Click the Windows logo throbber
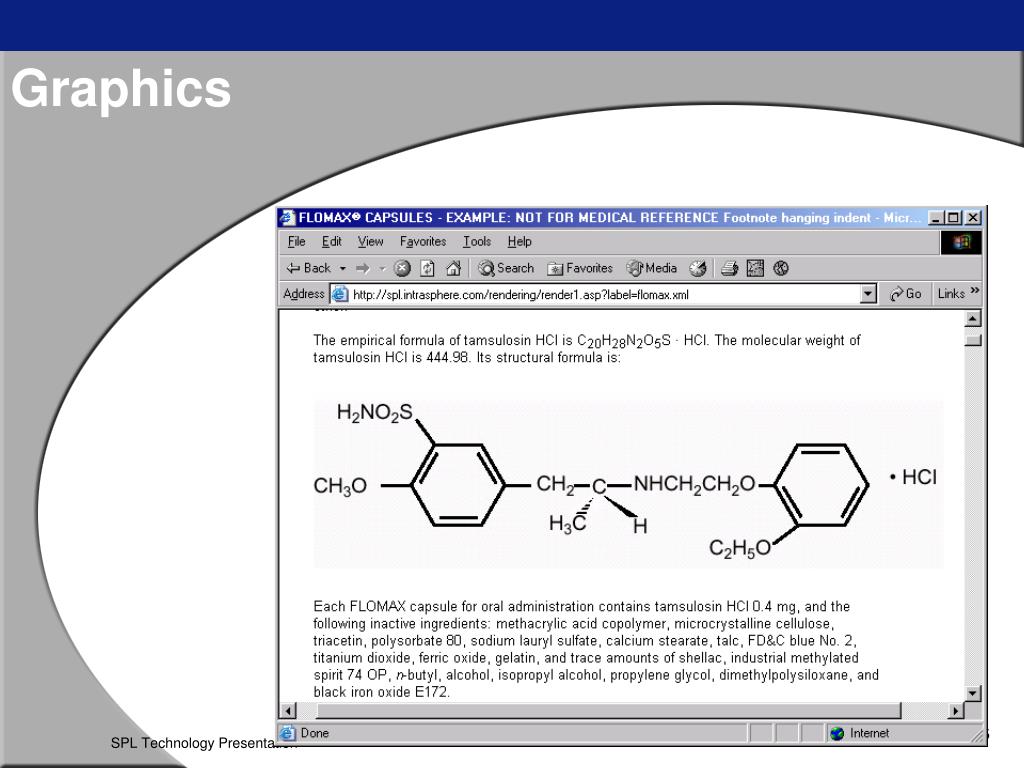Screen dimensions: 1024x768 click(x=961, y=242)
